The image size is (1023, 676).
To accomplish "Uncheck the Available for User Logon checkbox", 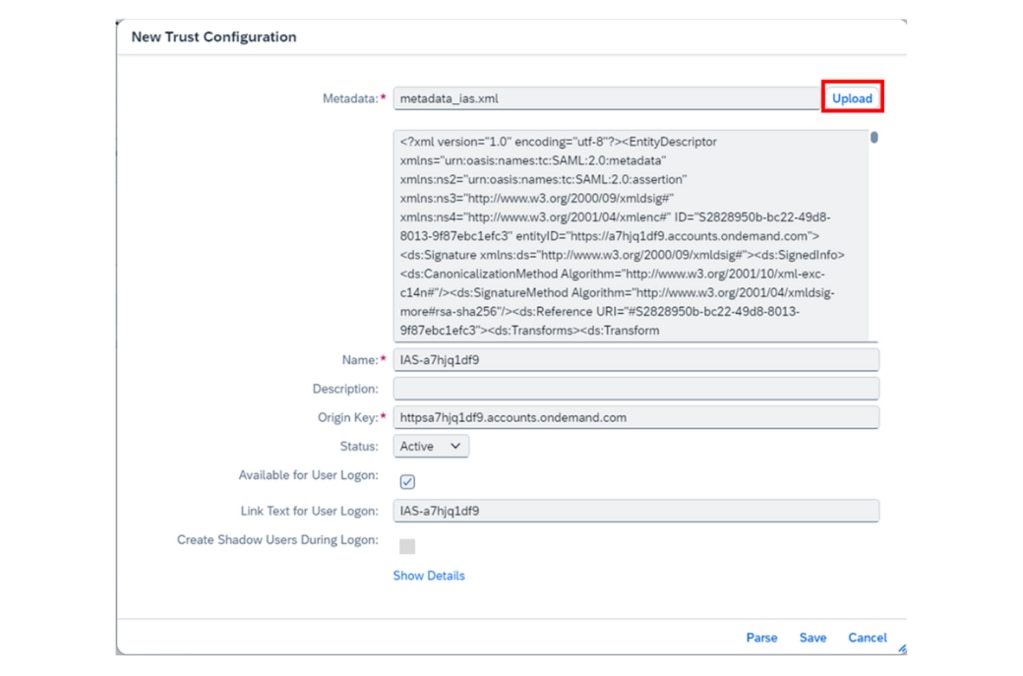I will (407, 482).
